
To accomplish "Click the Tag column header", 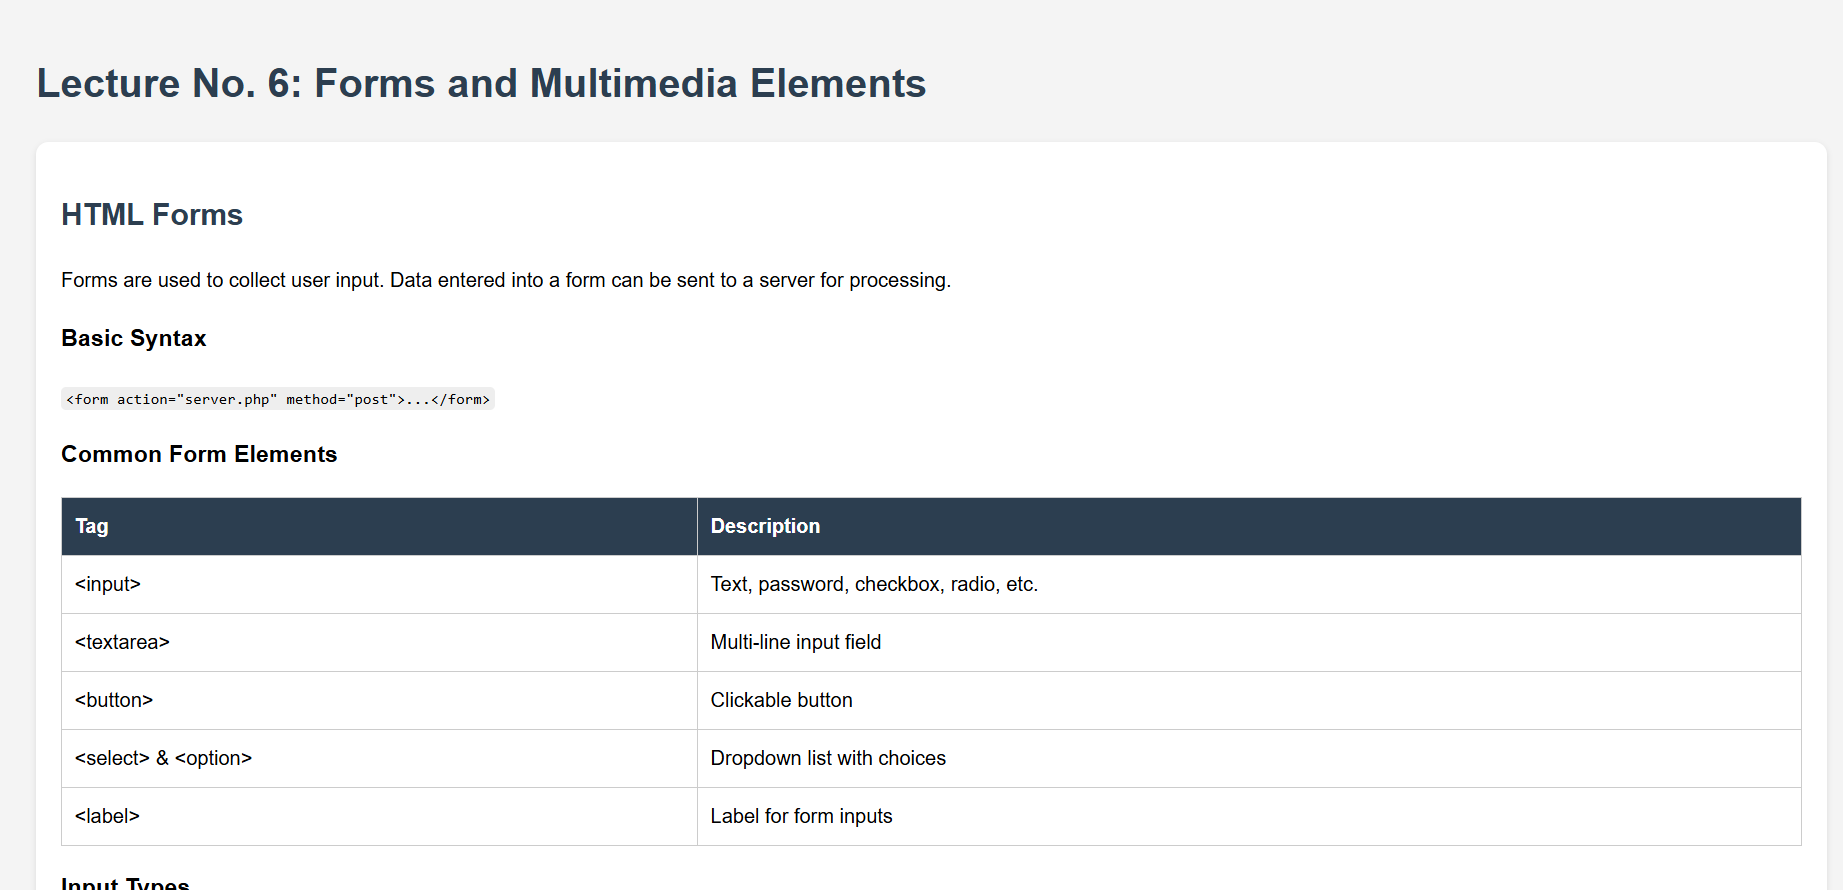I will [x=92, y=527].
